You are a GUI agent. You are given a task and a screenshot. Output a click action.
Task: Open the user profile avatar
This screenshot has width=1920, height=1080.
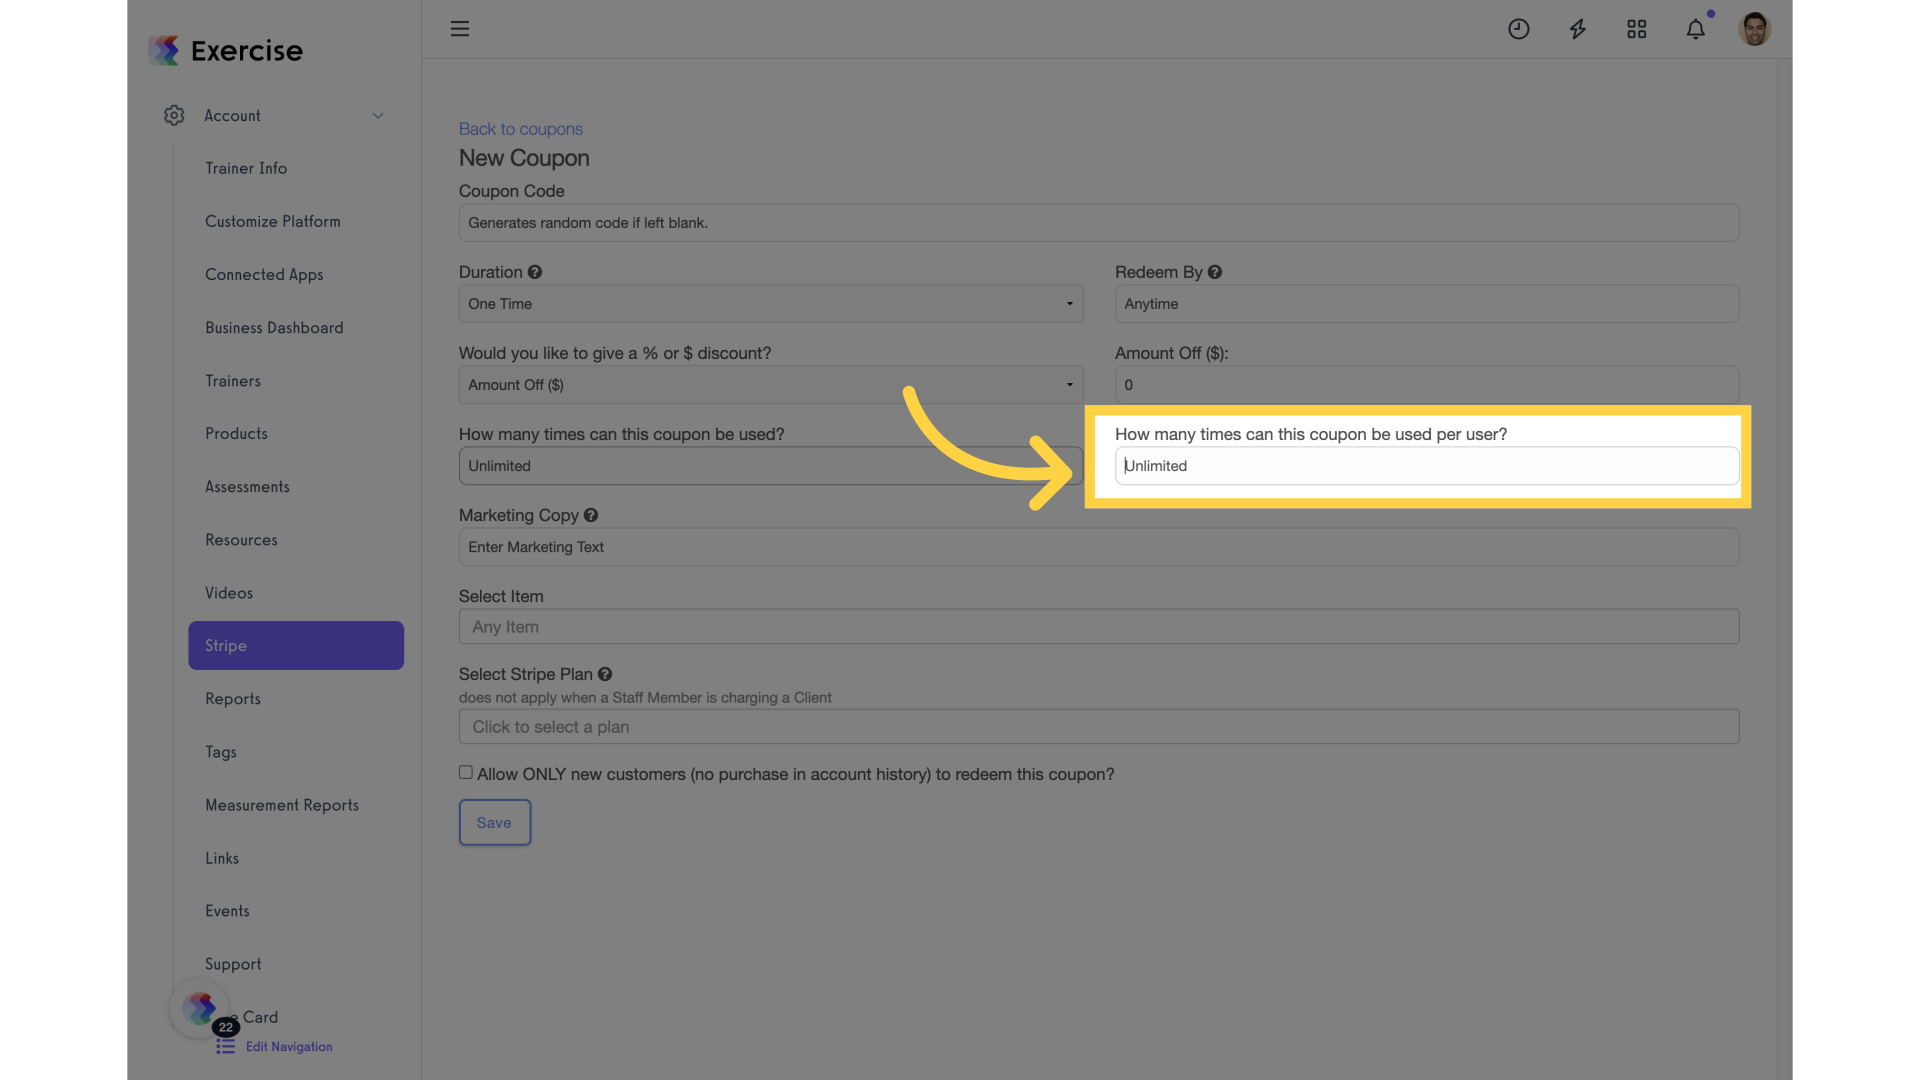(x=1755, y=29)
